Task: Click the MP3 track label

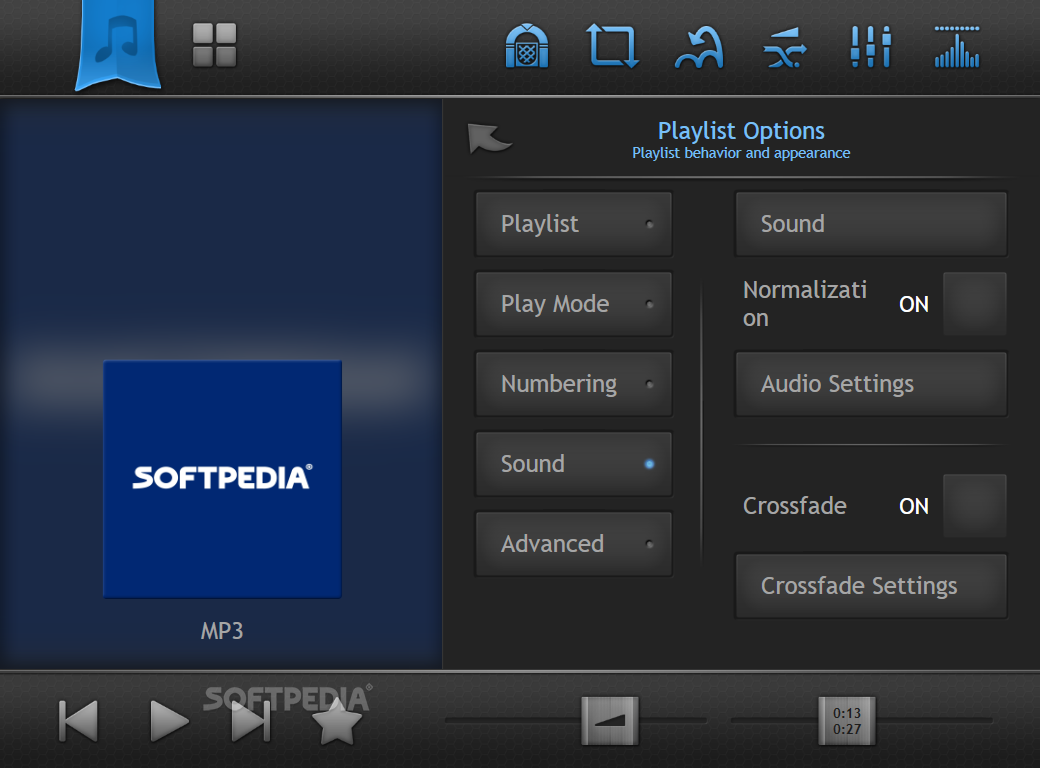Action: pos(222,631)
